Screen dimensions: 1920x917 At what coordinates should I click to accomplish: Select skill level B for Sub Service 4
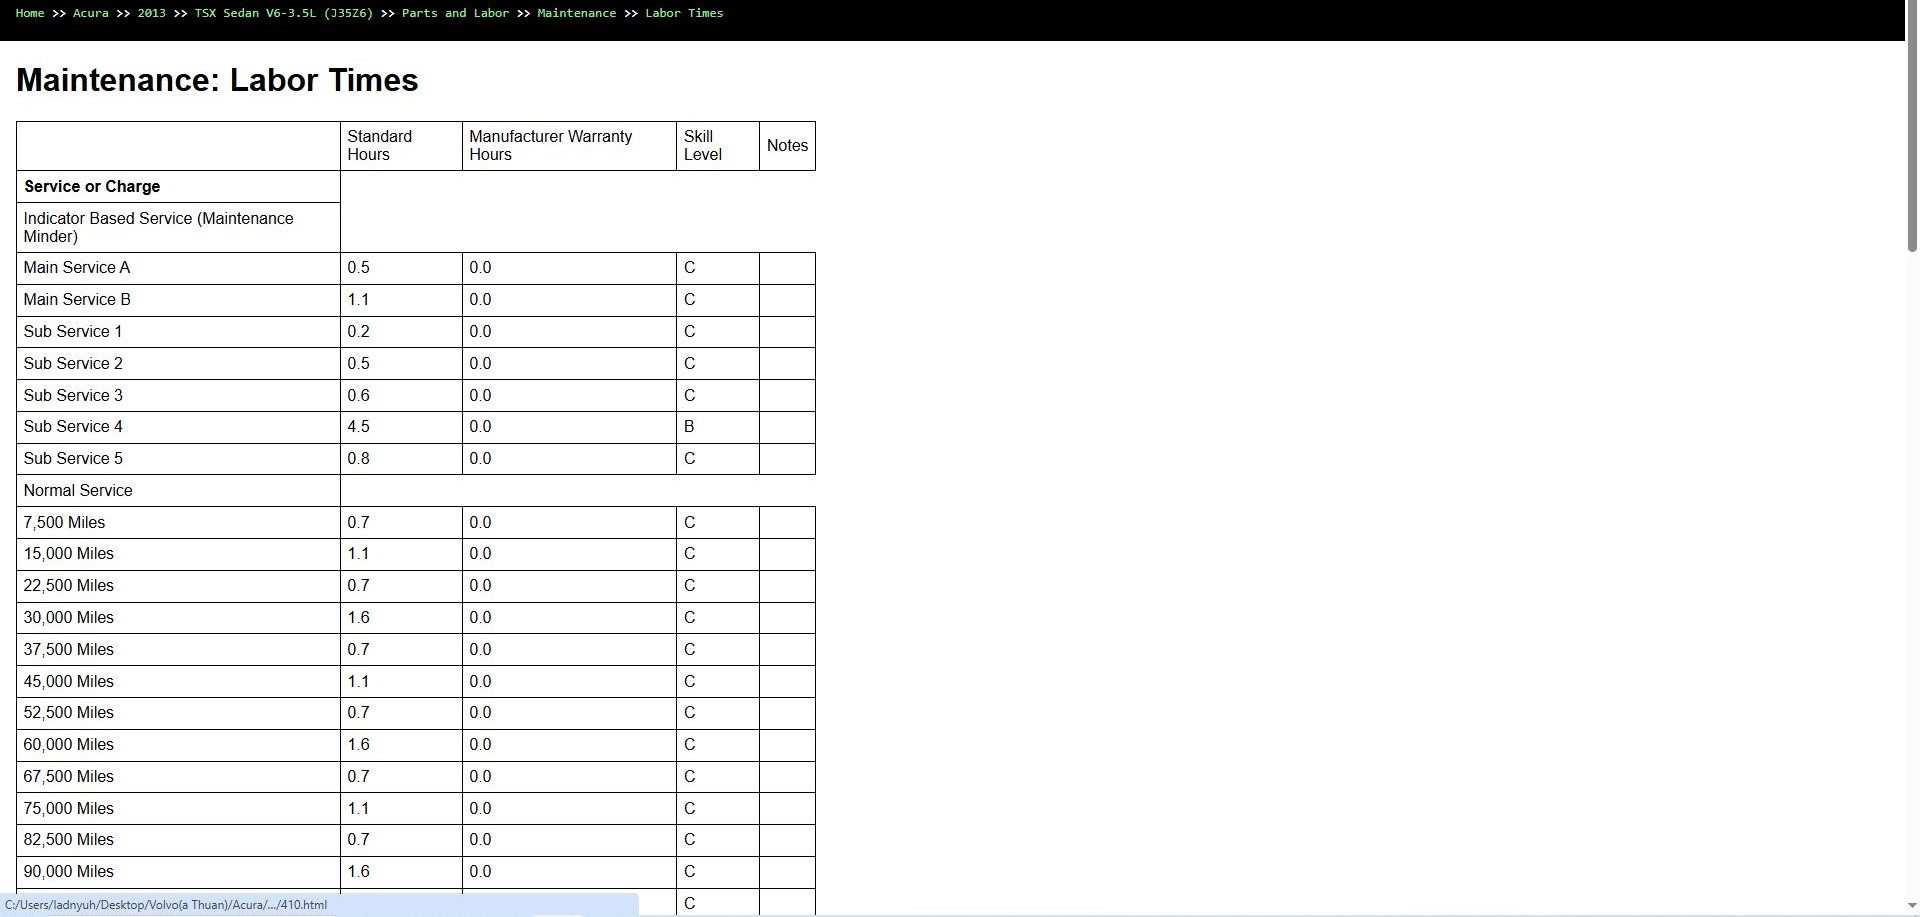click(689, 427)
